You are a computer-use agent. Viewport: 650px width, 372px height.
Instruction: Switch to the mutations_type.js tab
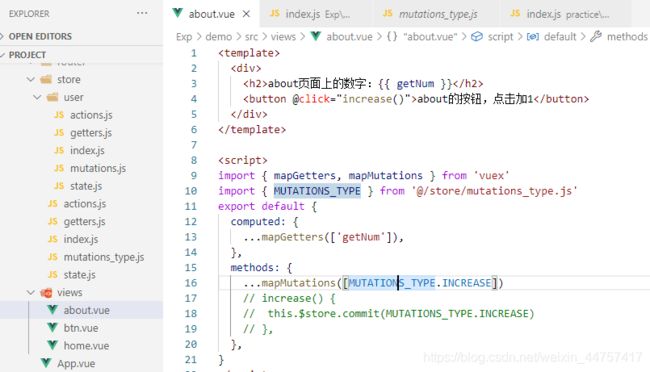[x=437, y=14]
